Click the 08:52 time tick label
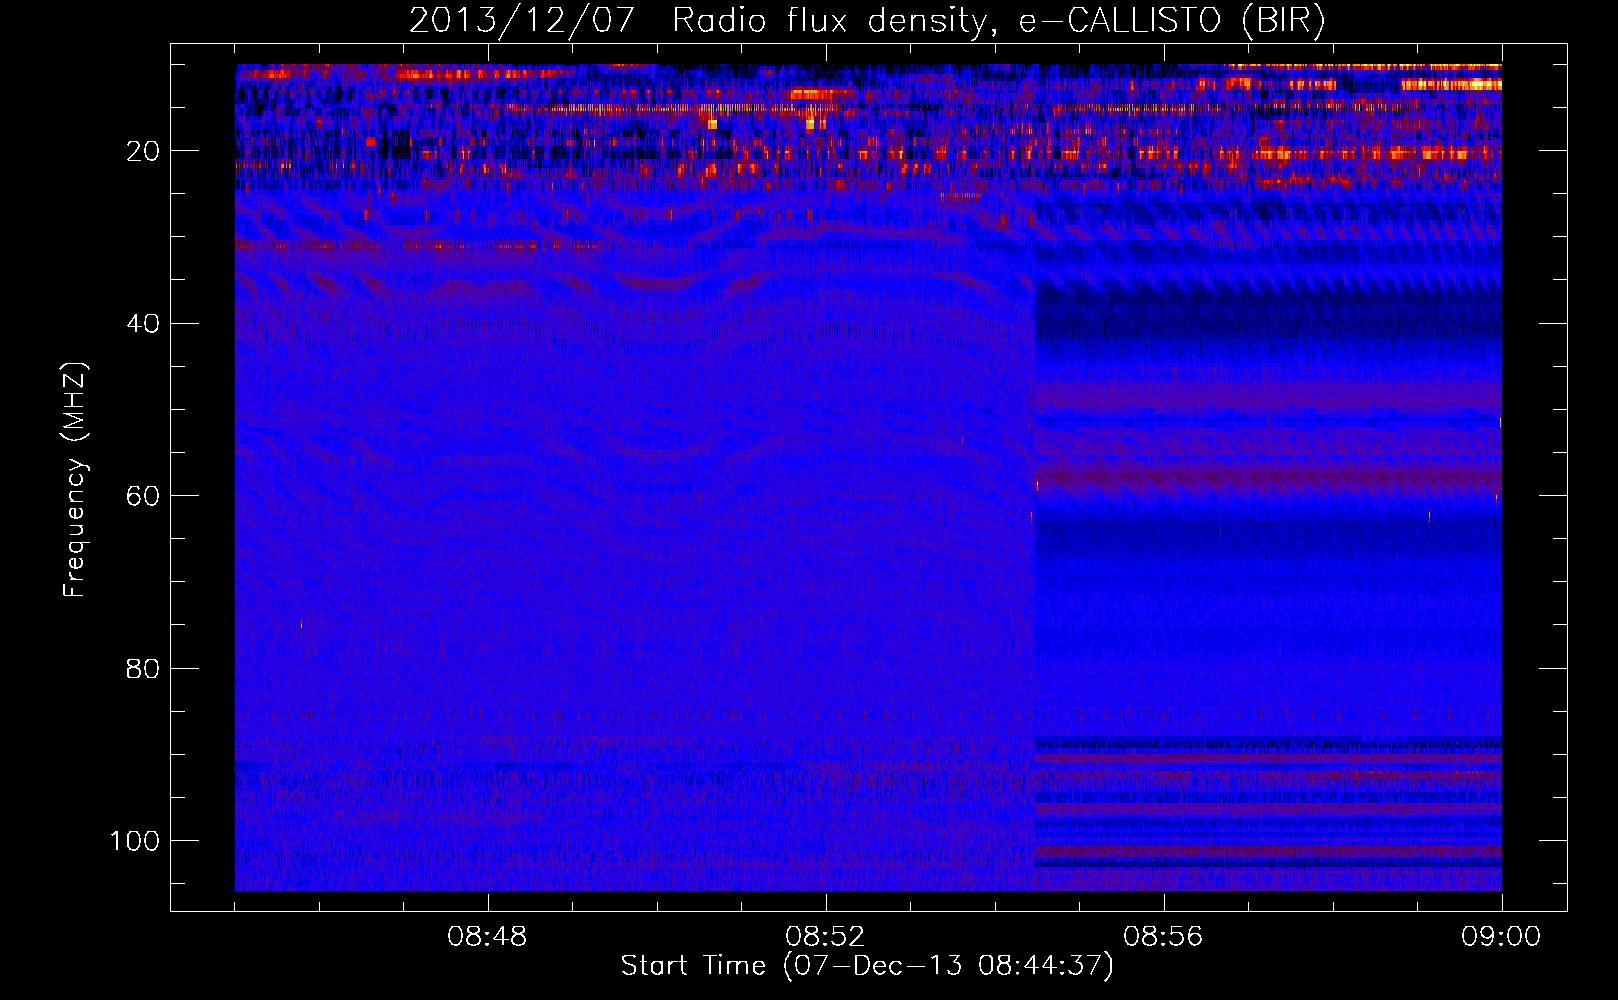This screenshot has height=1000, width=1618. [x=825, y=937]
